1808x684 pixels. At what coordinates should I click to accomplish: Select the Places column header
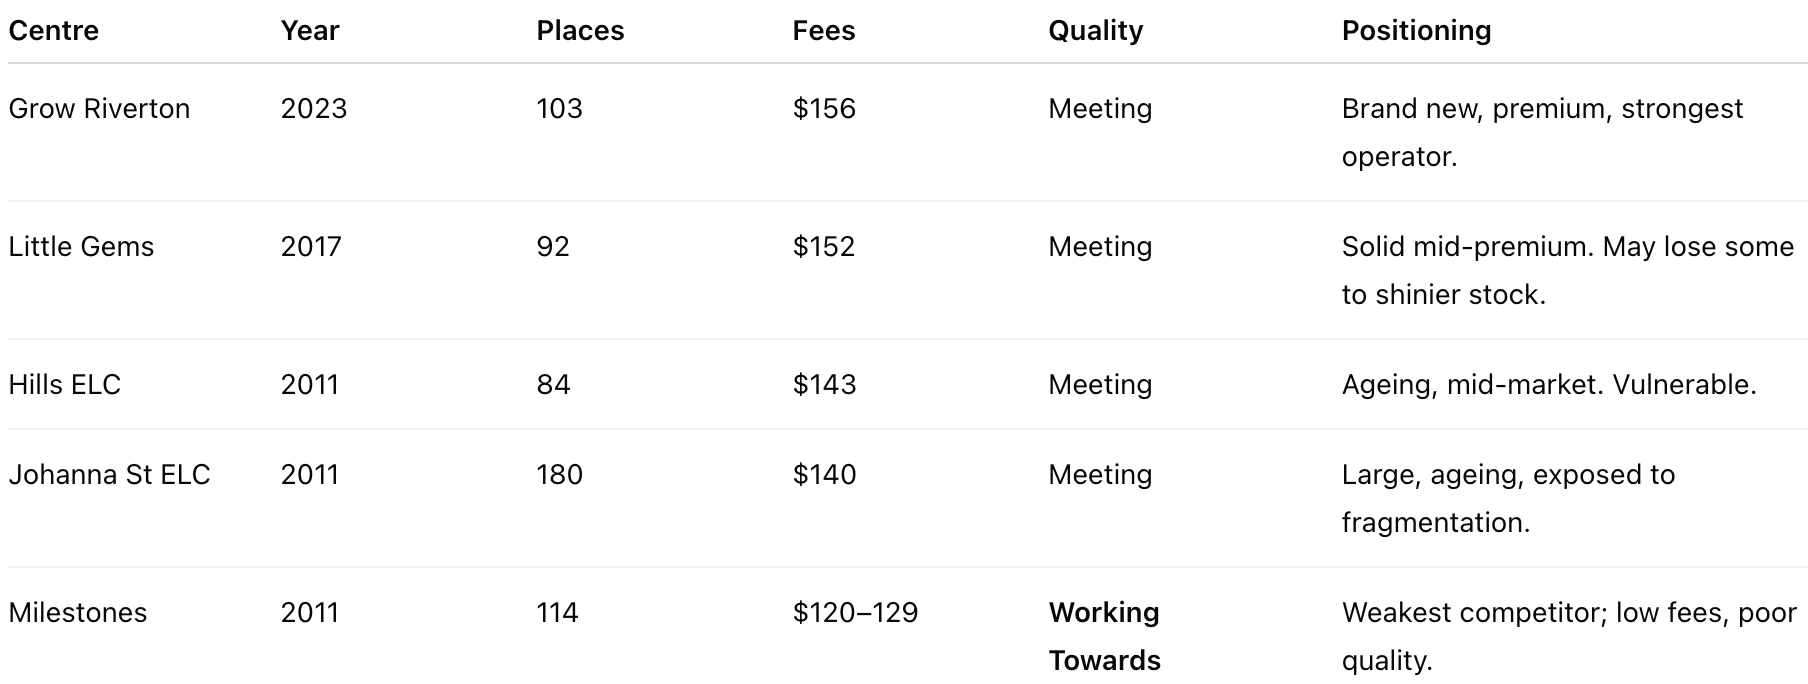click(580, 31)
